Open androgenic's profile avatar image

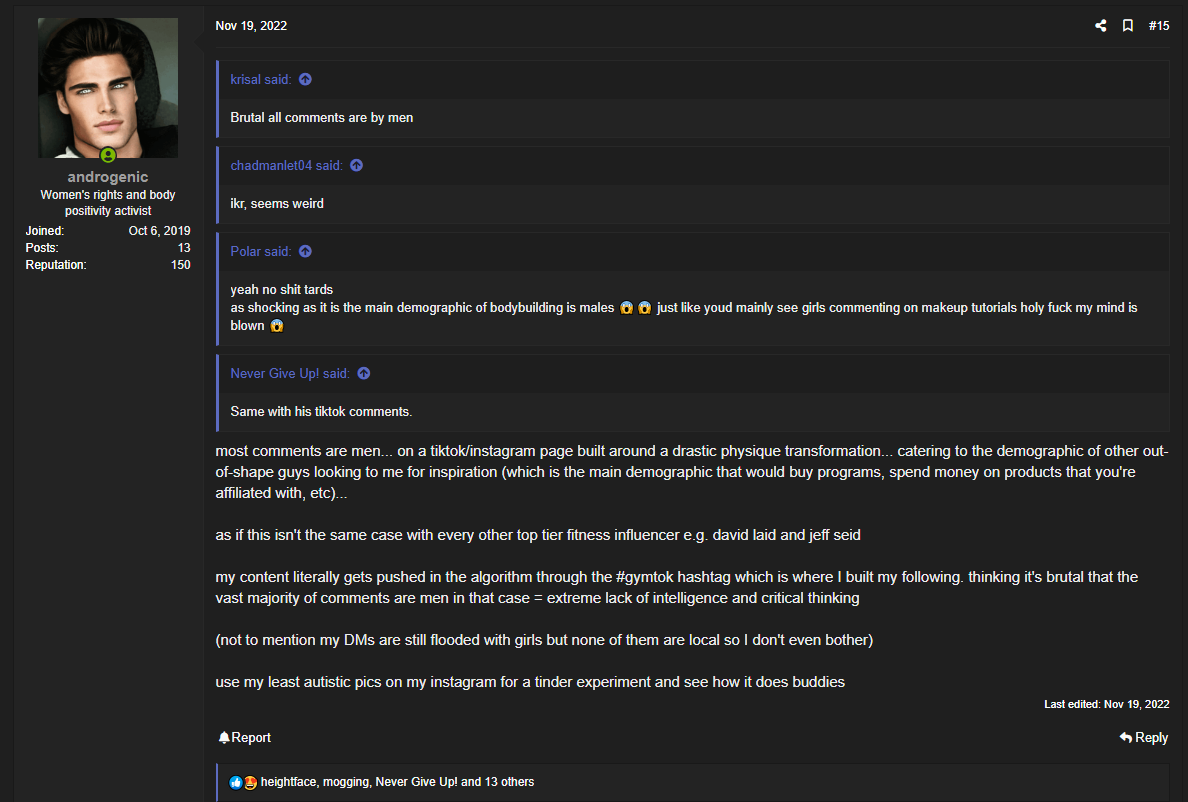[x=108, y=88]
